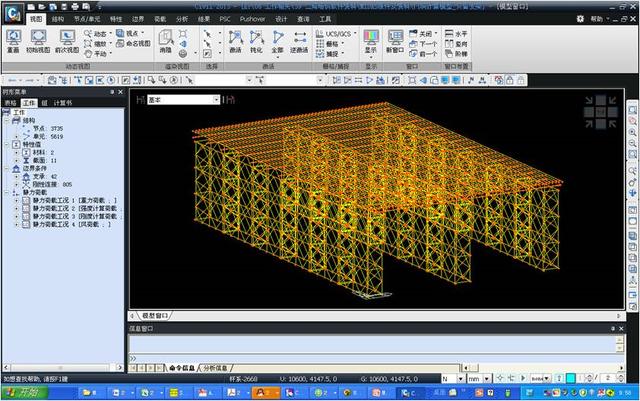Collapse the 特性值 tree node
This screenshot has width=640, height=401.
7,144
